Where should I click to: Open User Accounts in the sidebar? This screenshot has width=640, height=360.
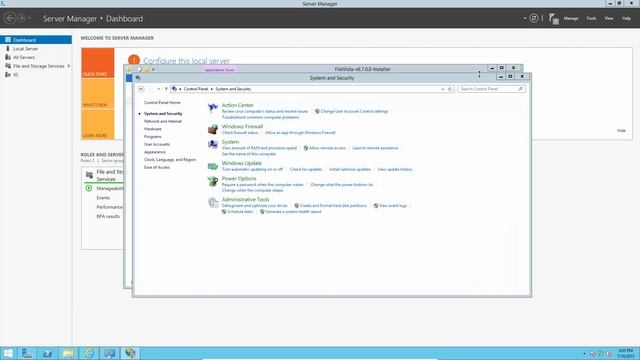pyautogui.click(x=157, y=144)
